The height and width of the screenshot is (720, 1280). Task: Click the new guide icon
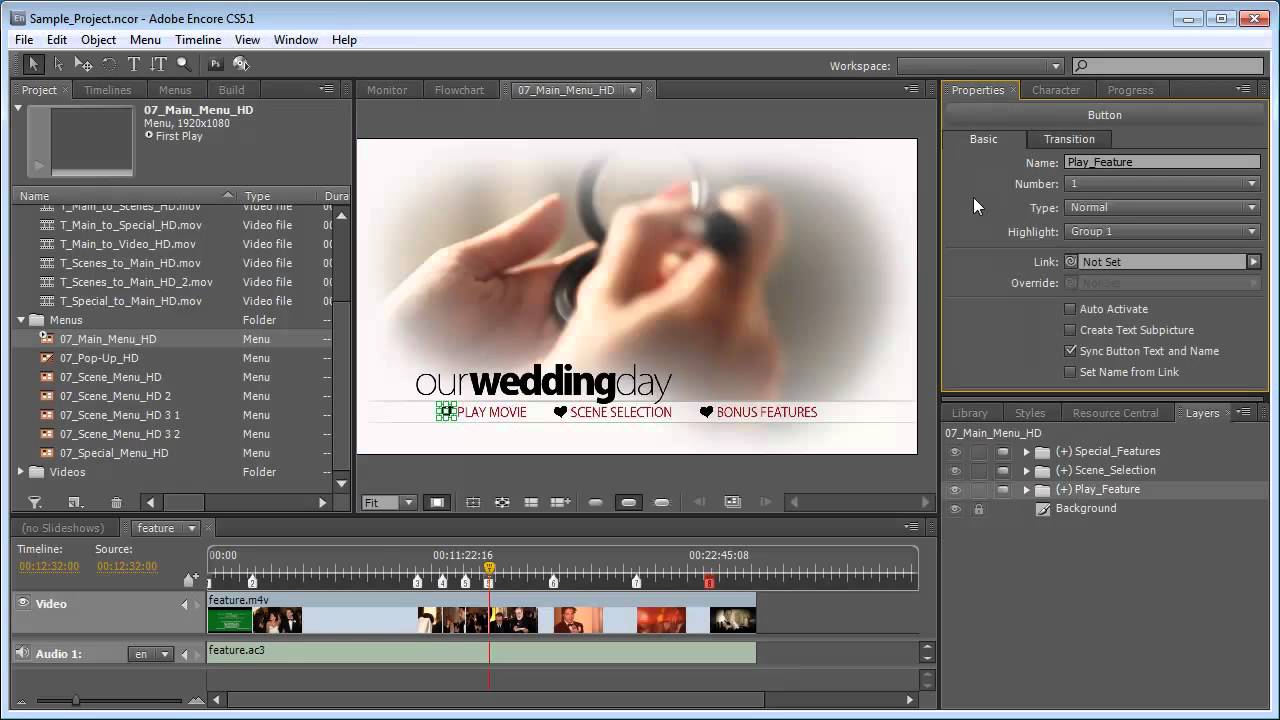click(560, 502)
